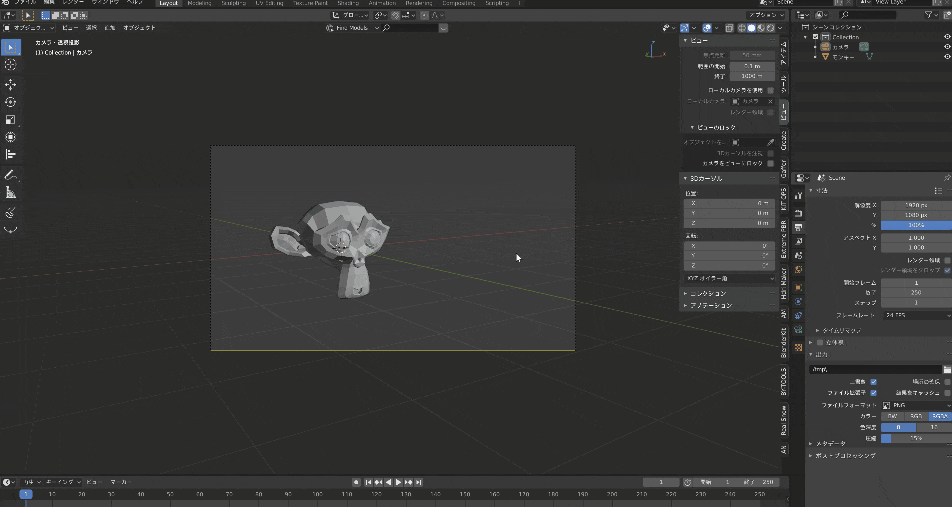Select the Annotate tool
The height and width of the screenshot is (507, 952).
pyautogui.click(x=11, y=175)
